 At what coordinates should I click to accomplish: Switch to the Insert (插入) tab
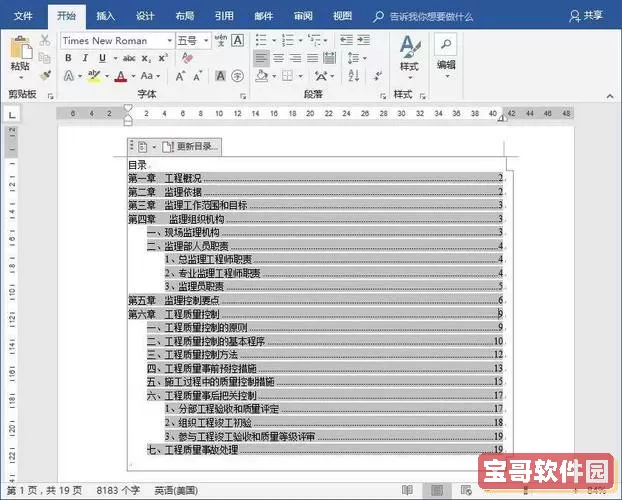pos(106,16)
